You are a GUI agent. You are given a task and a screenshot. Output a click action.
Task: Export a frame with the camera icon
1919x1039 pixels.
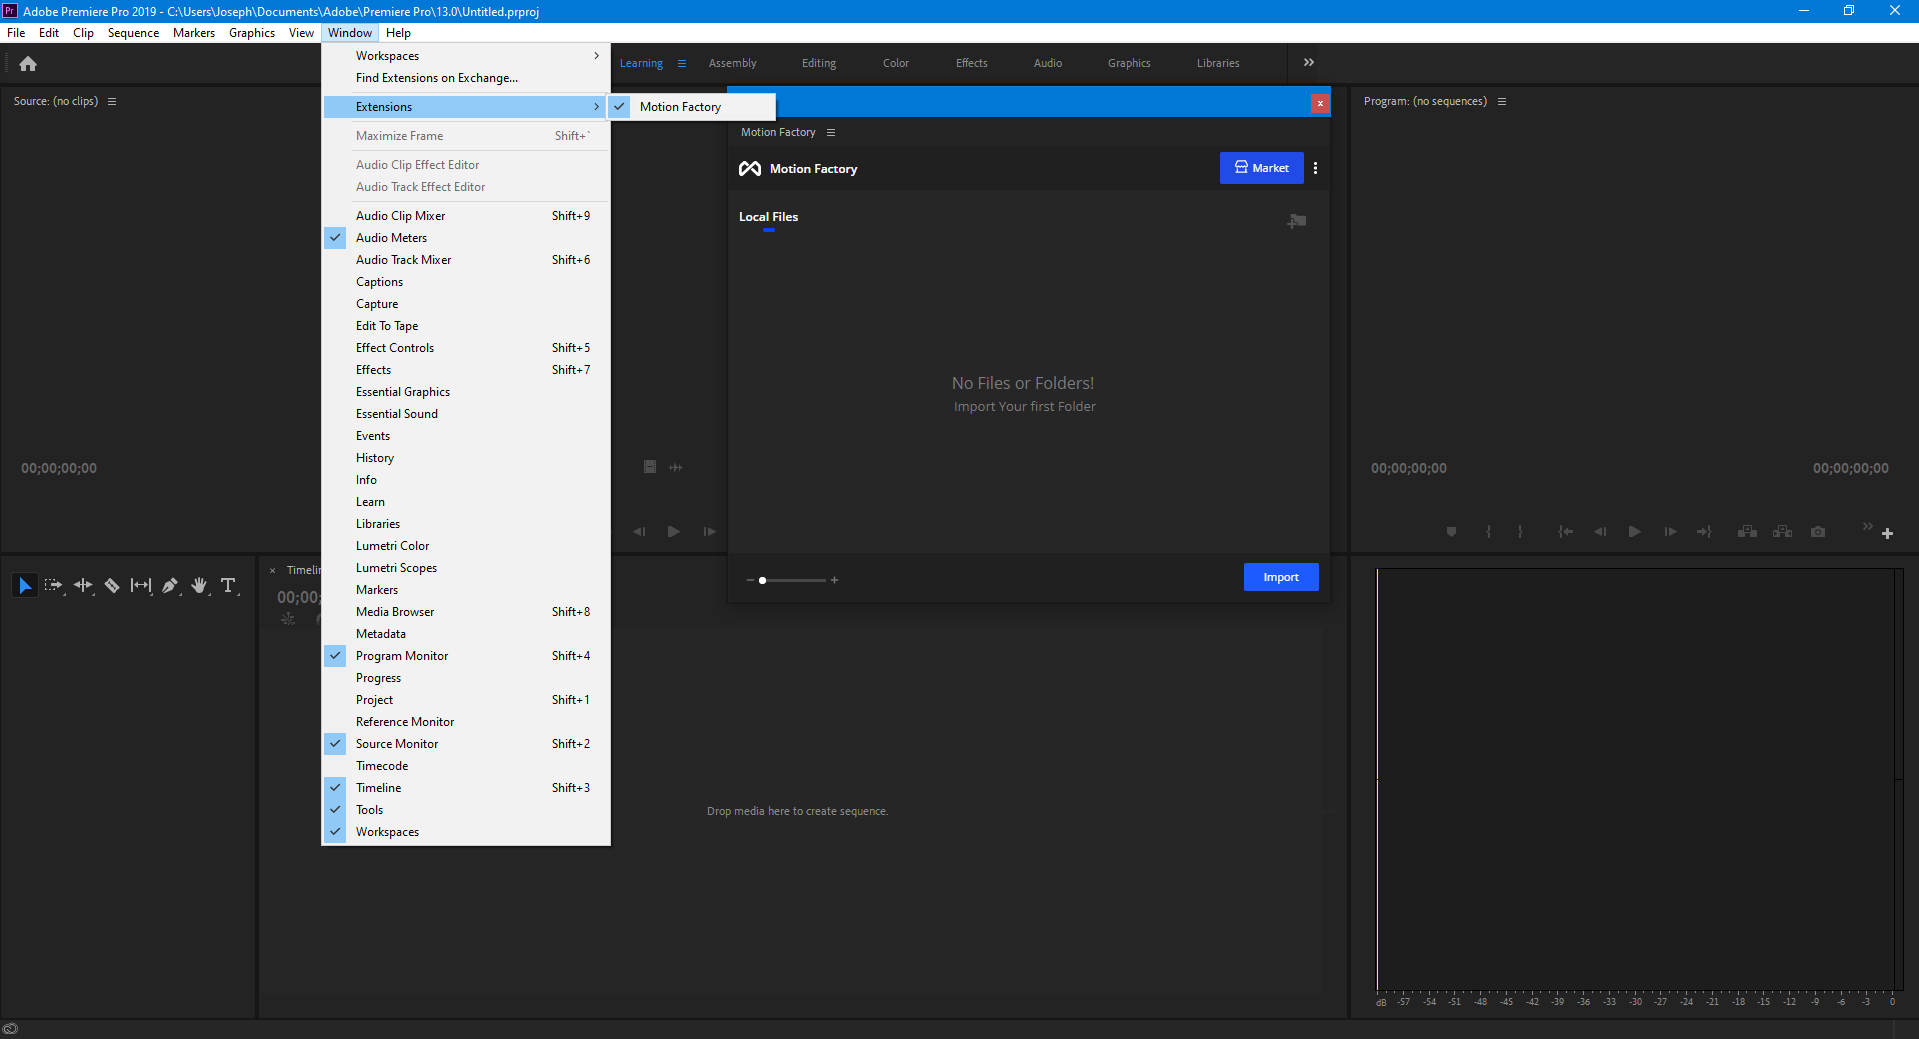click(1818, 532)
